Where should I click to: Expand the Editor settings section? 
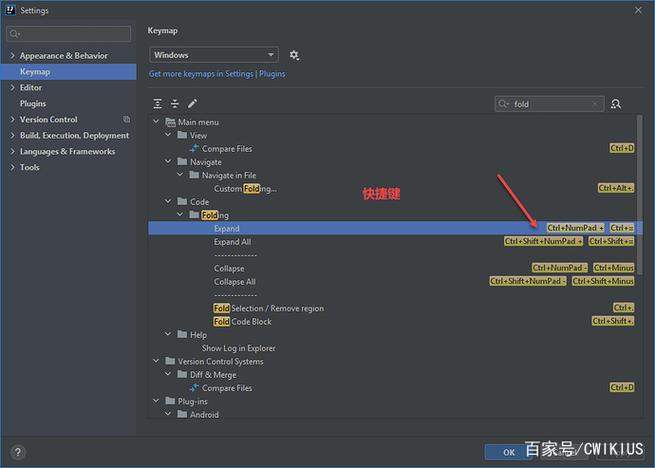12,87
